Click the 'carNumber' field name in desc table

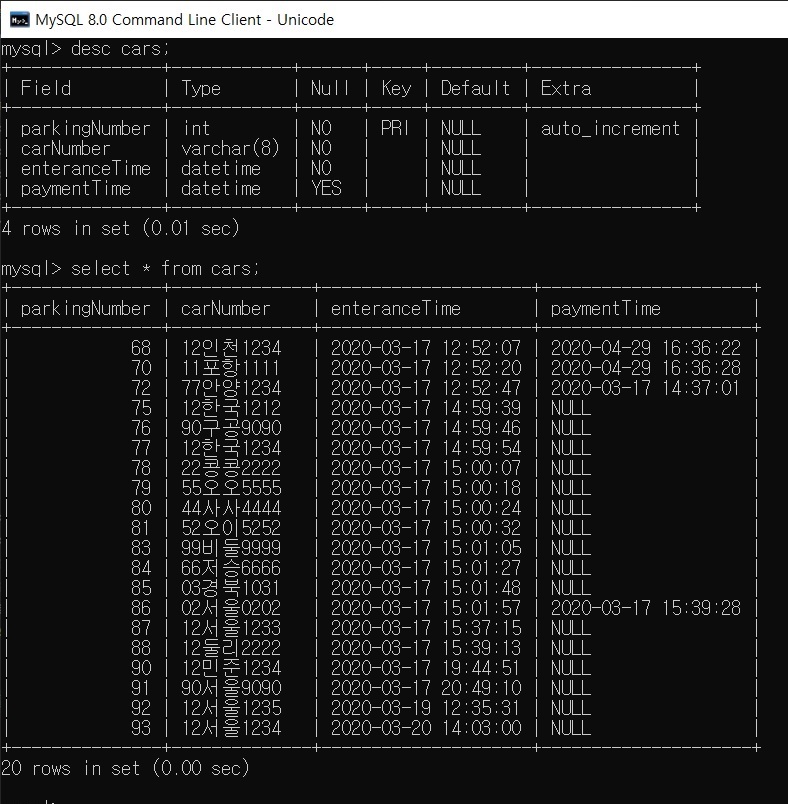point(65,148)
